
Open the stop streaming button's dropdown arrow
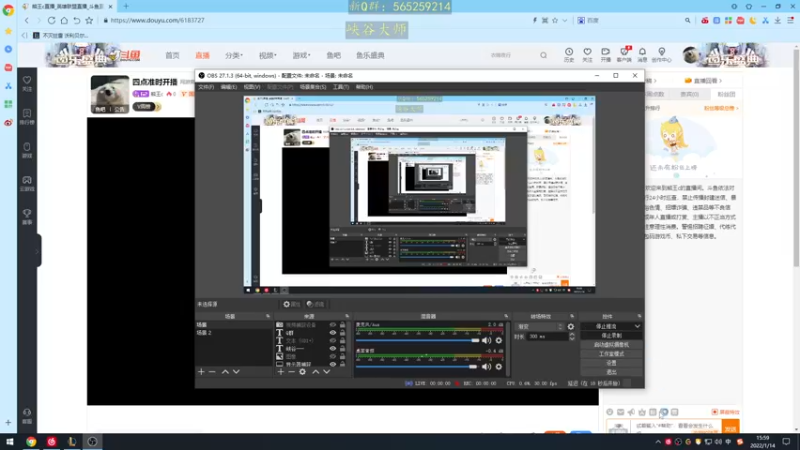[637, 327]
